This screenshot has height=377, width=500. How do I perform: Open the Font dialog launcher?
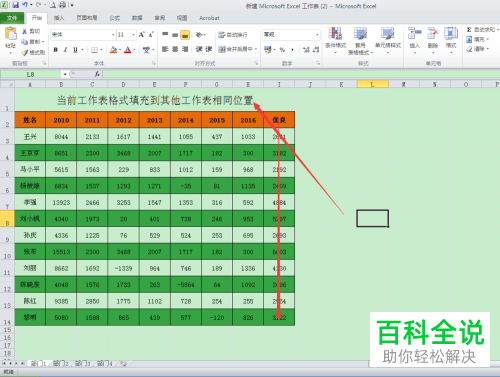click(154, 63)
